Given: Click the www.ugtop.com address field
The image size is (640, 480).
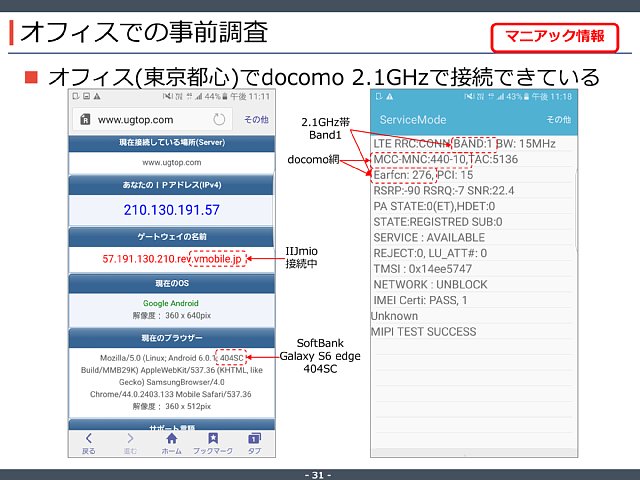Looking at the screenshot, I should [x=152, y=119].
